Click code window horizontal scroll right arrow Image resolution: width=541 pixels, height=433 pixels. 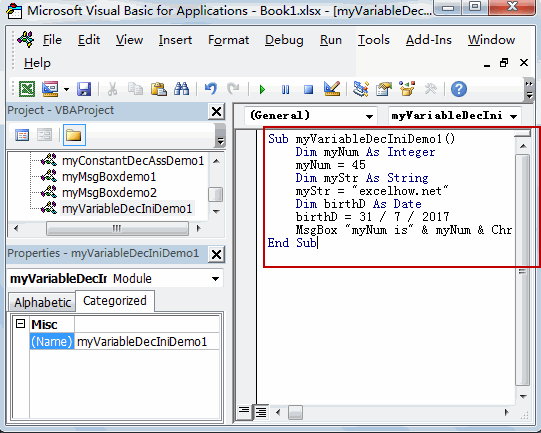pos(506,412)
